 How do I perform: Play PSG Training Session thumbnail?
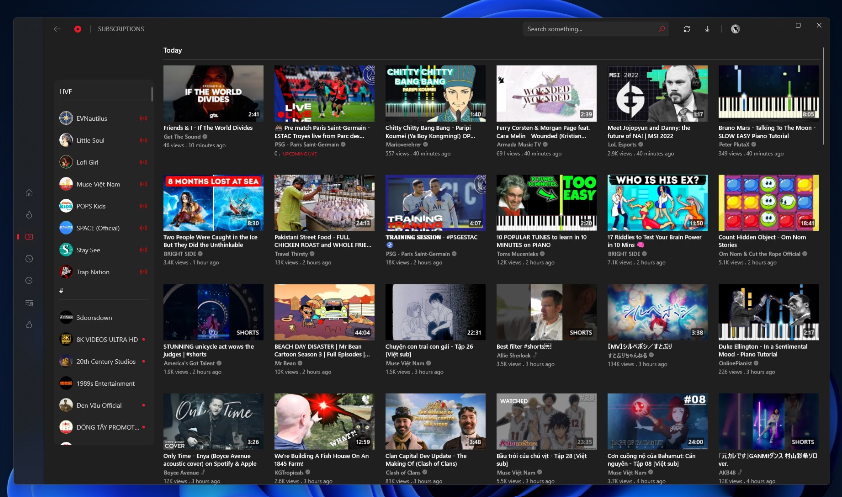pyautogui.click(x=435, y=203)
